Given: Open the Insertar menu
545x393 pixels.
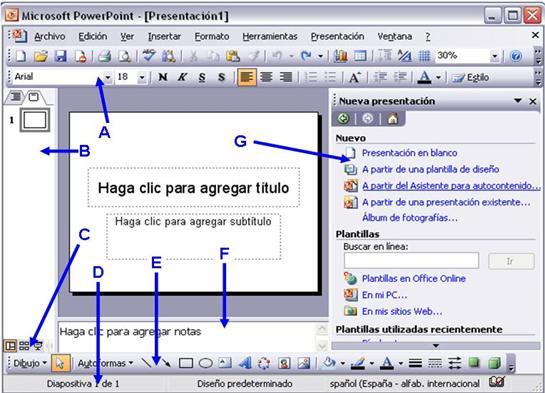Looking at the screenshot, I should point(164,36).
